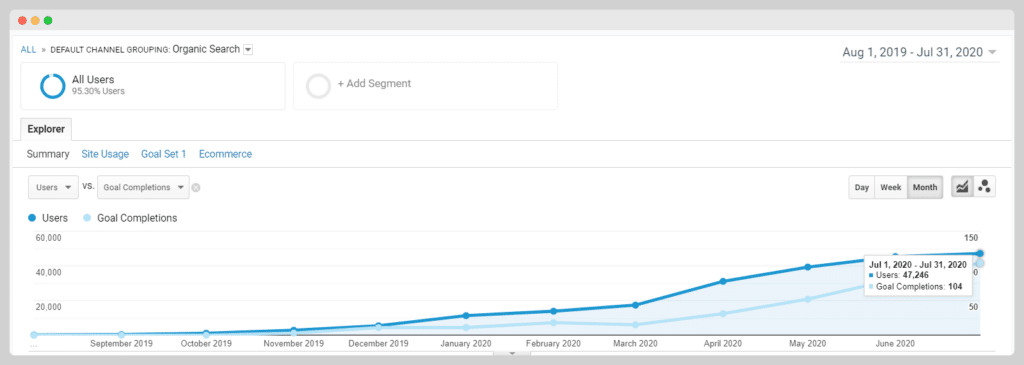This screenshot has height=365, width=1024.
Task: Set chart interval to Month
Action: coord(925,187)
